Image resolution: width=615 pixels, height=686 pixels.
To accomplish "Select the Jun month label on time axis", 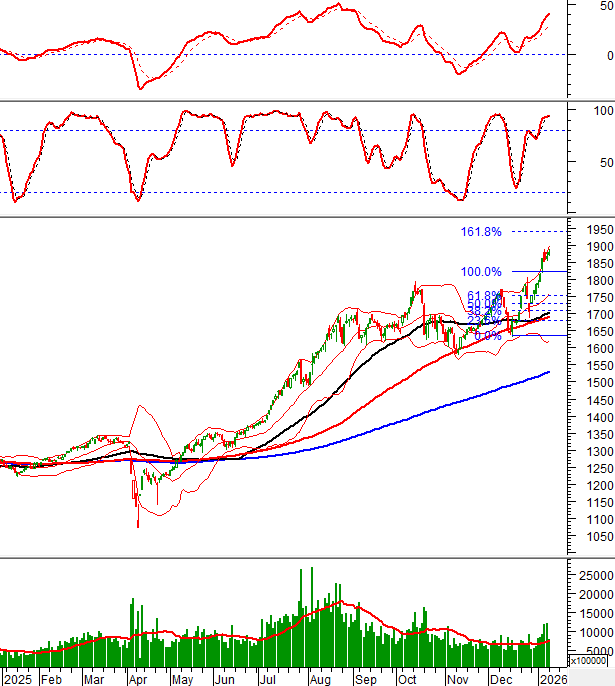I will (x=226, y=678).
